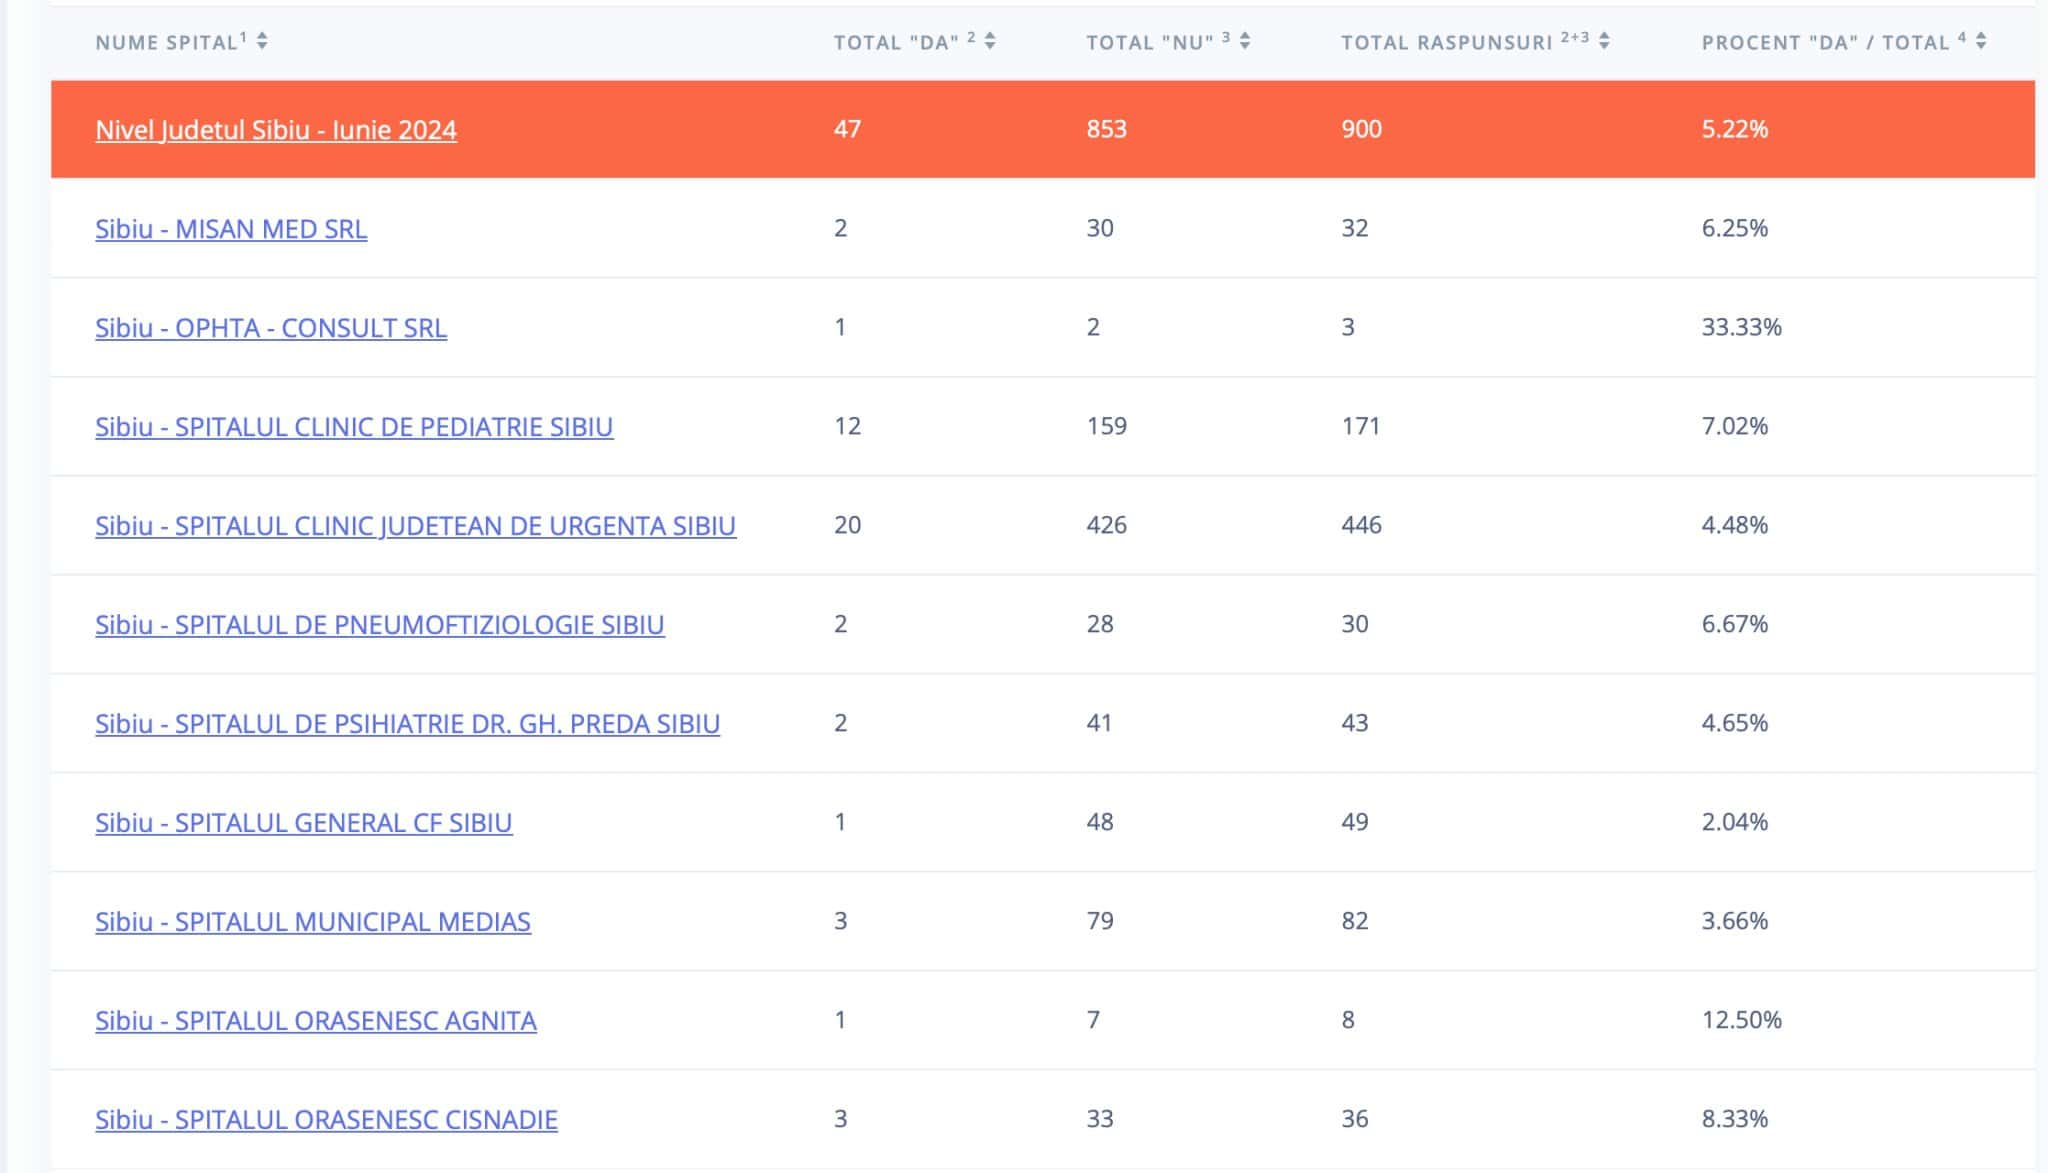2048x1173 pixels.
Task: Select the 47 value in the Judetul Sibiu row
Action: coord(847,129)
